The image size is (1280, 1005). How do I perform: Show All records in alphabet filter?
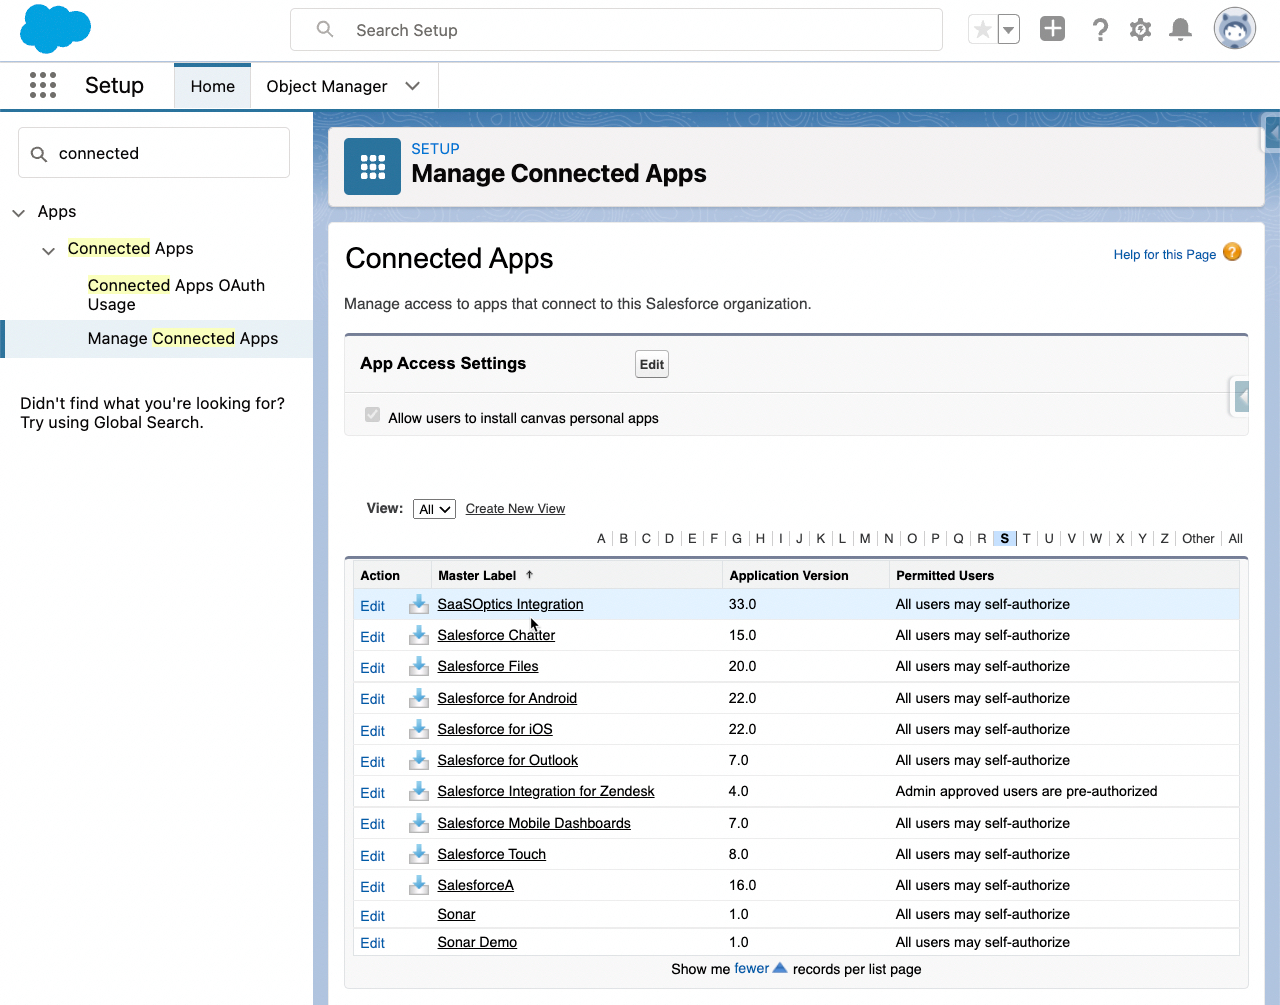(1235, 538)
